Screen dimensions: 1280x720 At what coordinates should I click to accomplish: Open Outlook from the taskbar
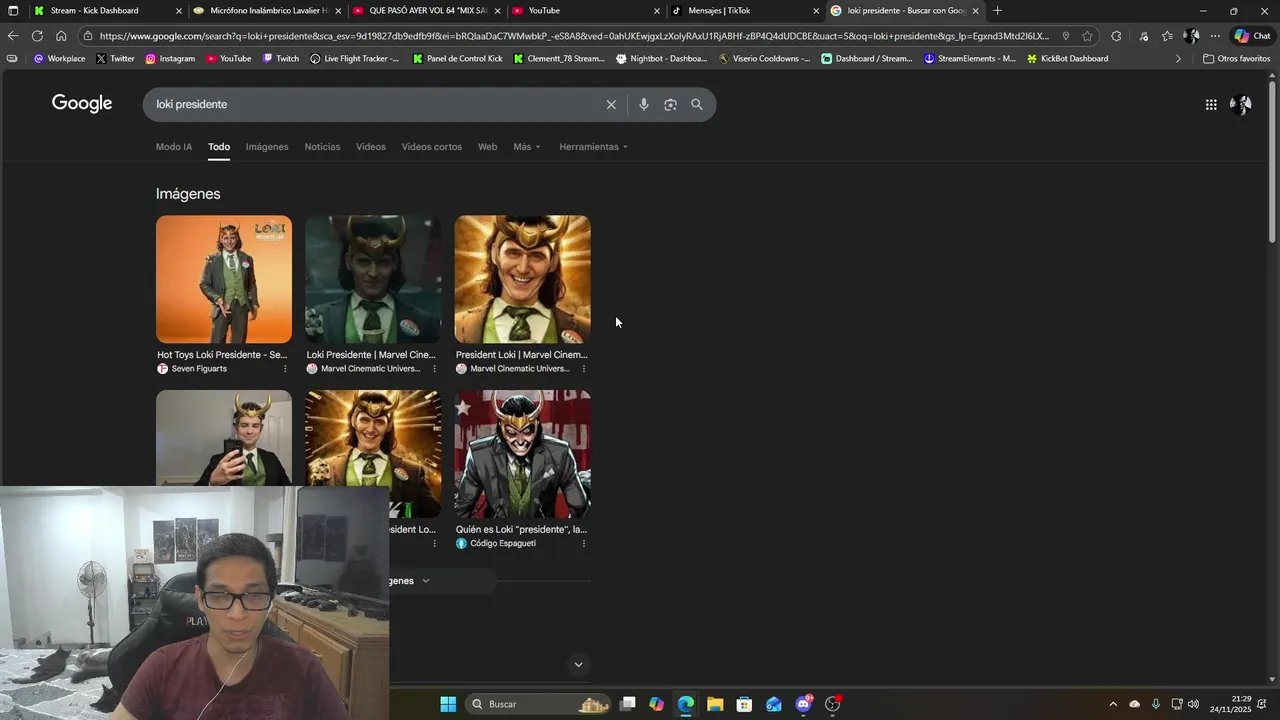point(774,704)
